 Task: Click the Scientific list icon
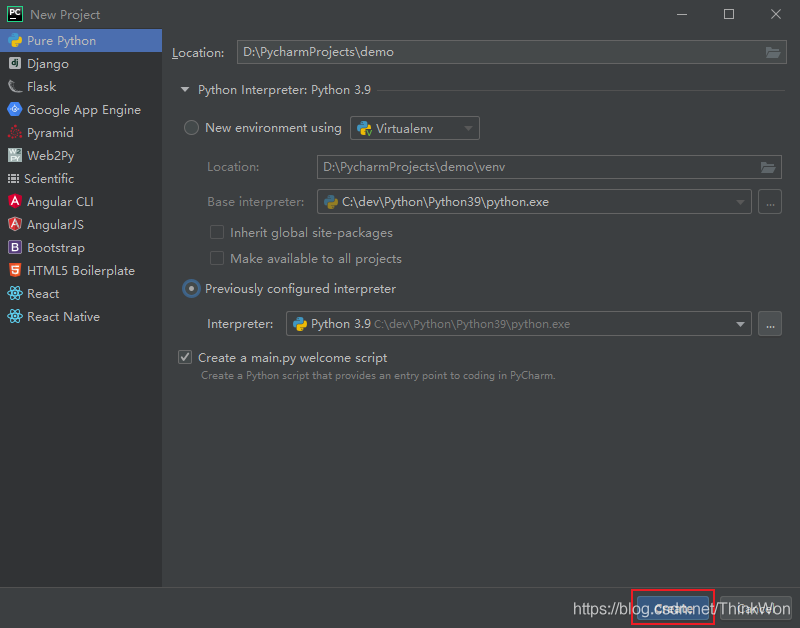tap(13, 179)
